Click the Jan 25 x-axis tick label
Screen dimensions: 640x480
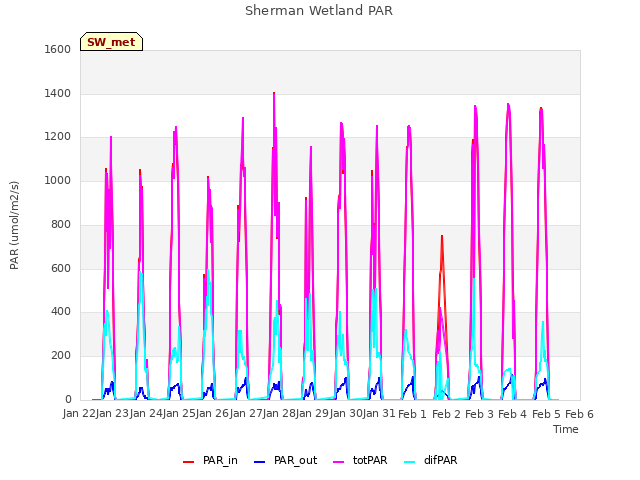pyautogui.click(x=179, y=414)
